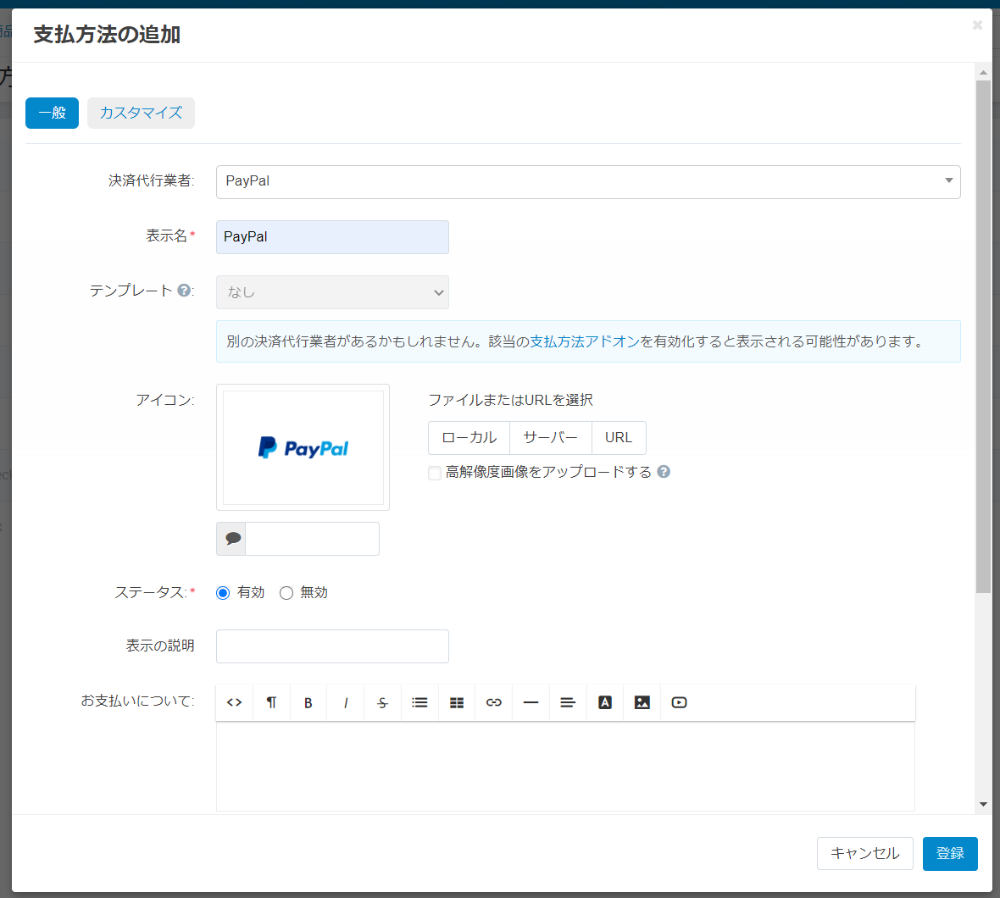Close the 支払方法の追加 dialog
The width and height of the screenshot is (1000, 898).
pos(977,25)
